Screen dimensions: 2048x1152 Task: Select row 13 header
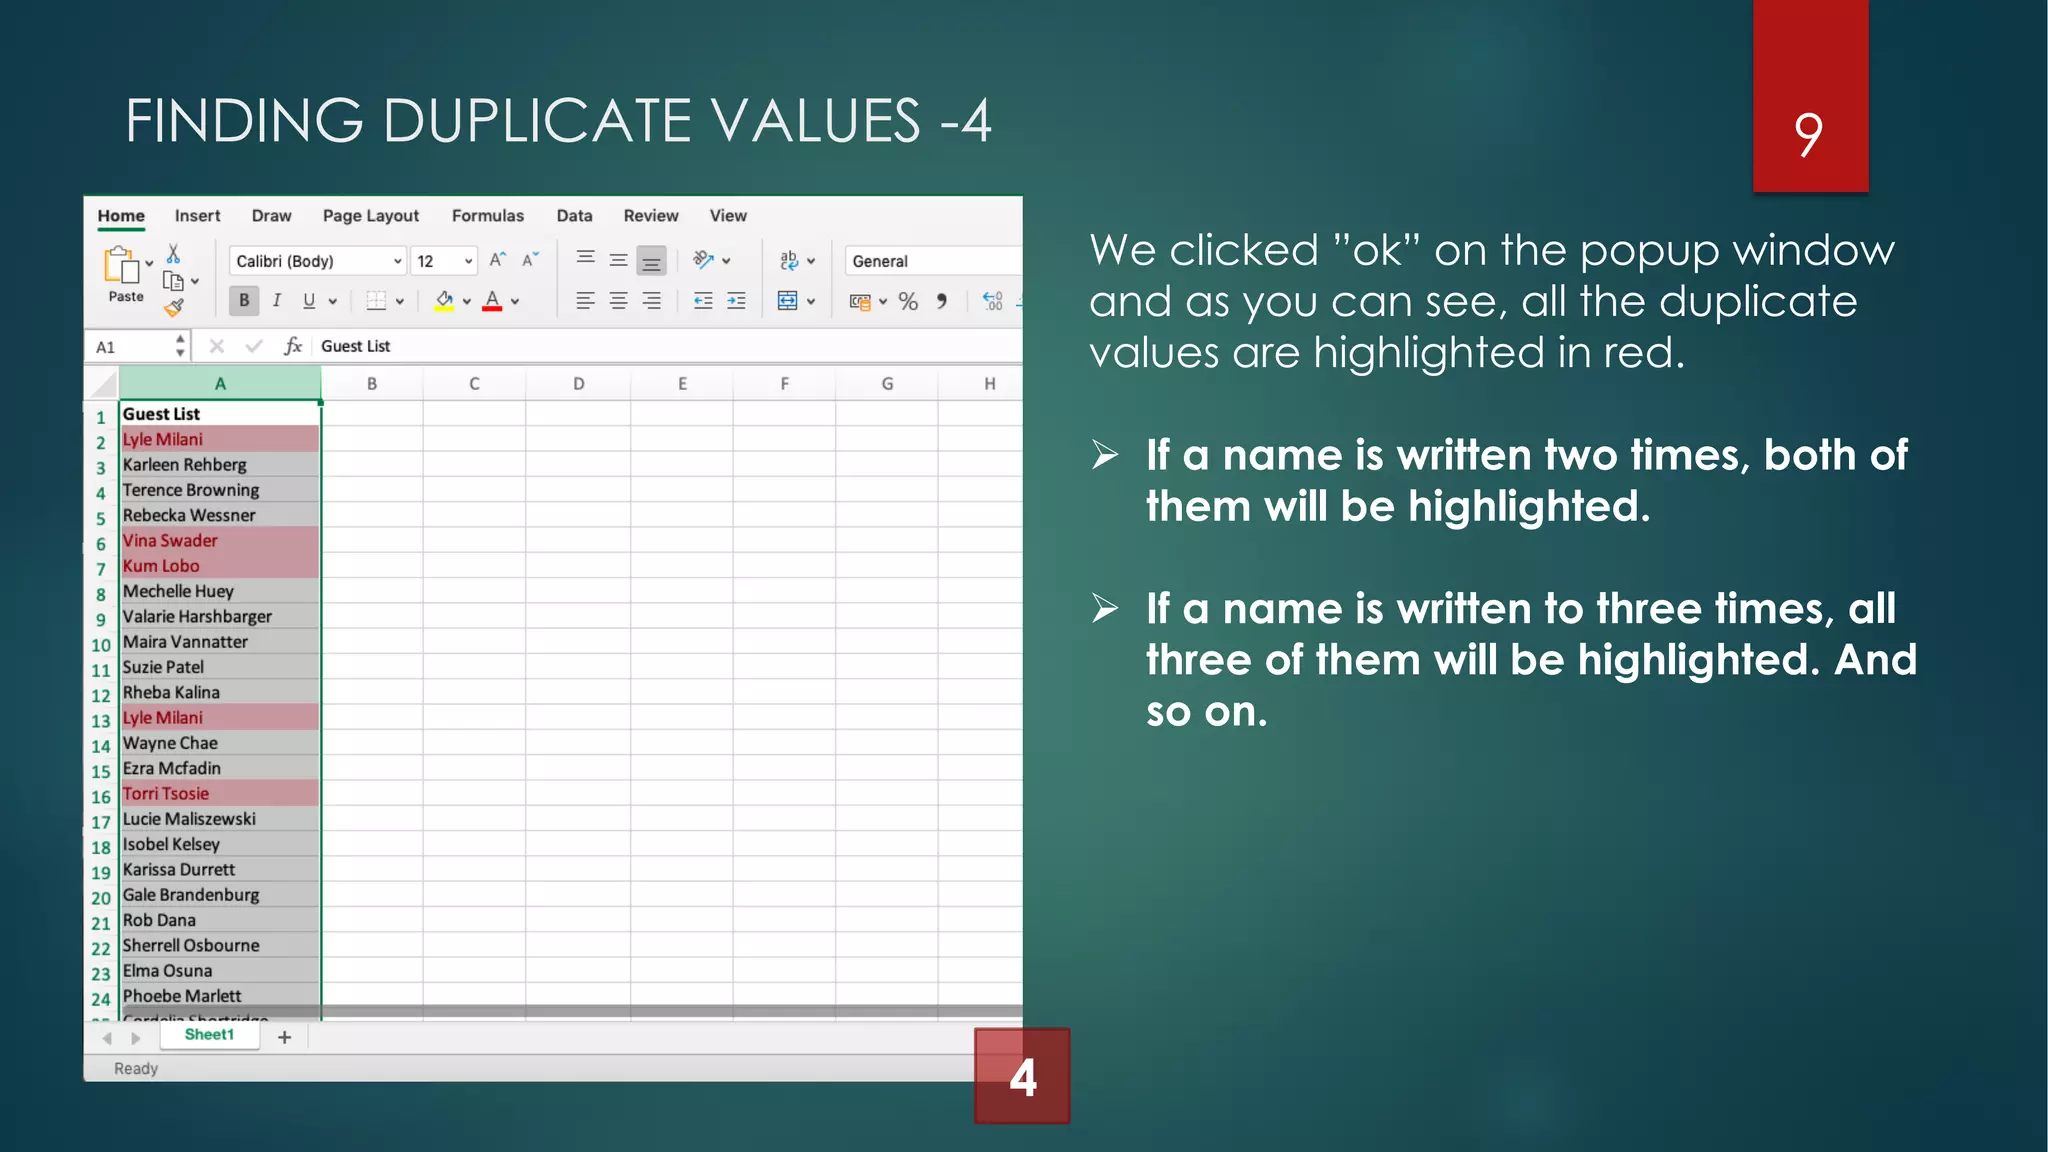(x=101, y=720)
